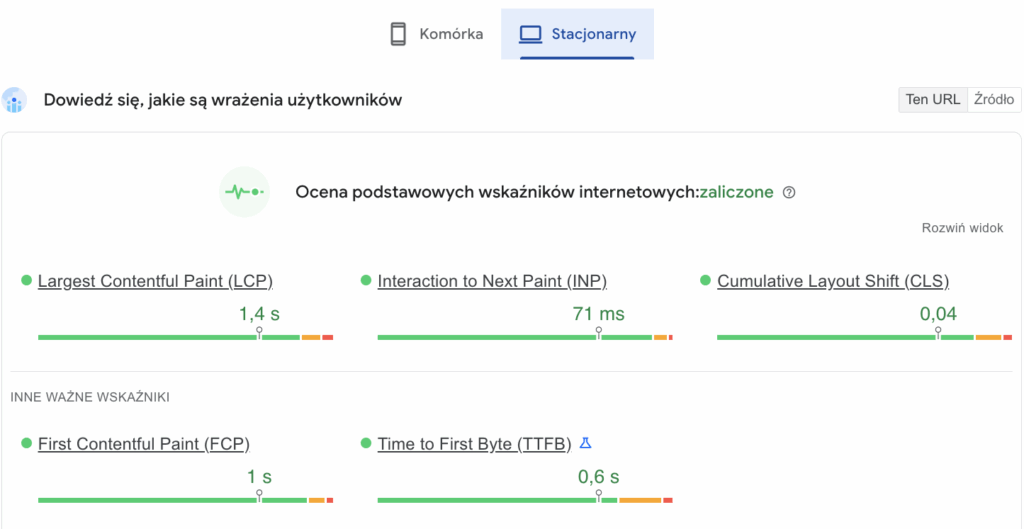The width and height of the screenshot is (1024, 529).
Task: Open the Cumulative Layout Shift (CLS) link
Action: pos(833,281)
